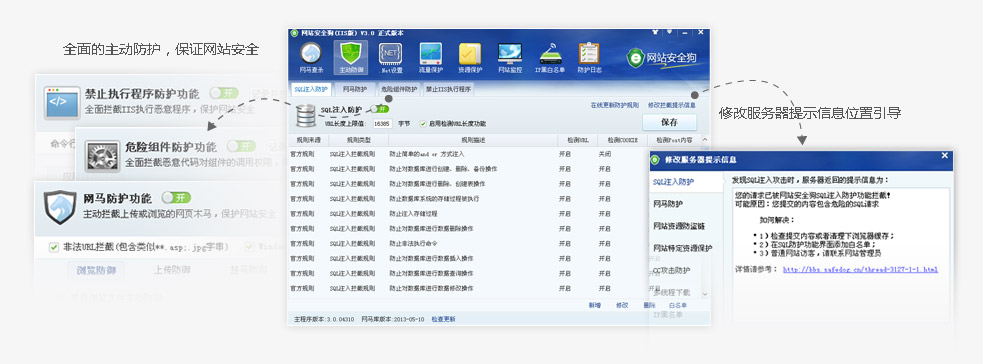Select CC攻击防护 in the dialog sidebar
This screenshot has width=983, height=364.
[671, 270]
